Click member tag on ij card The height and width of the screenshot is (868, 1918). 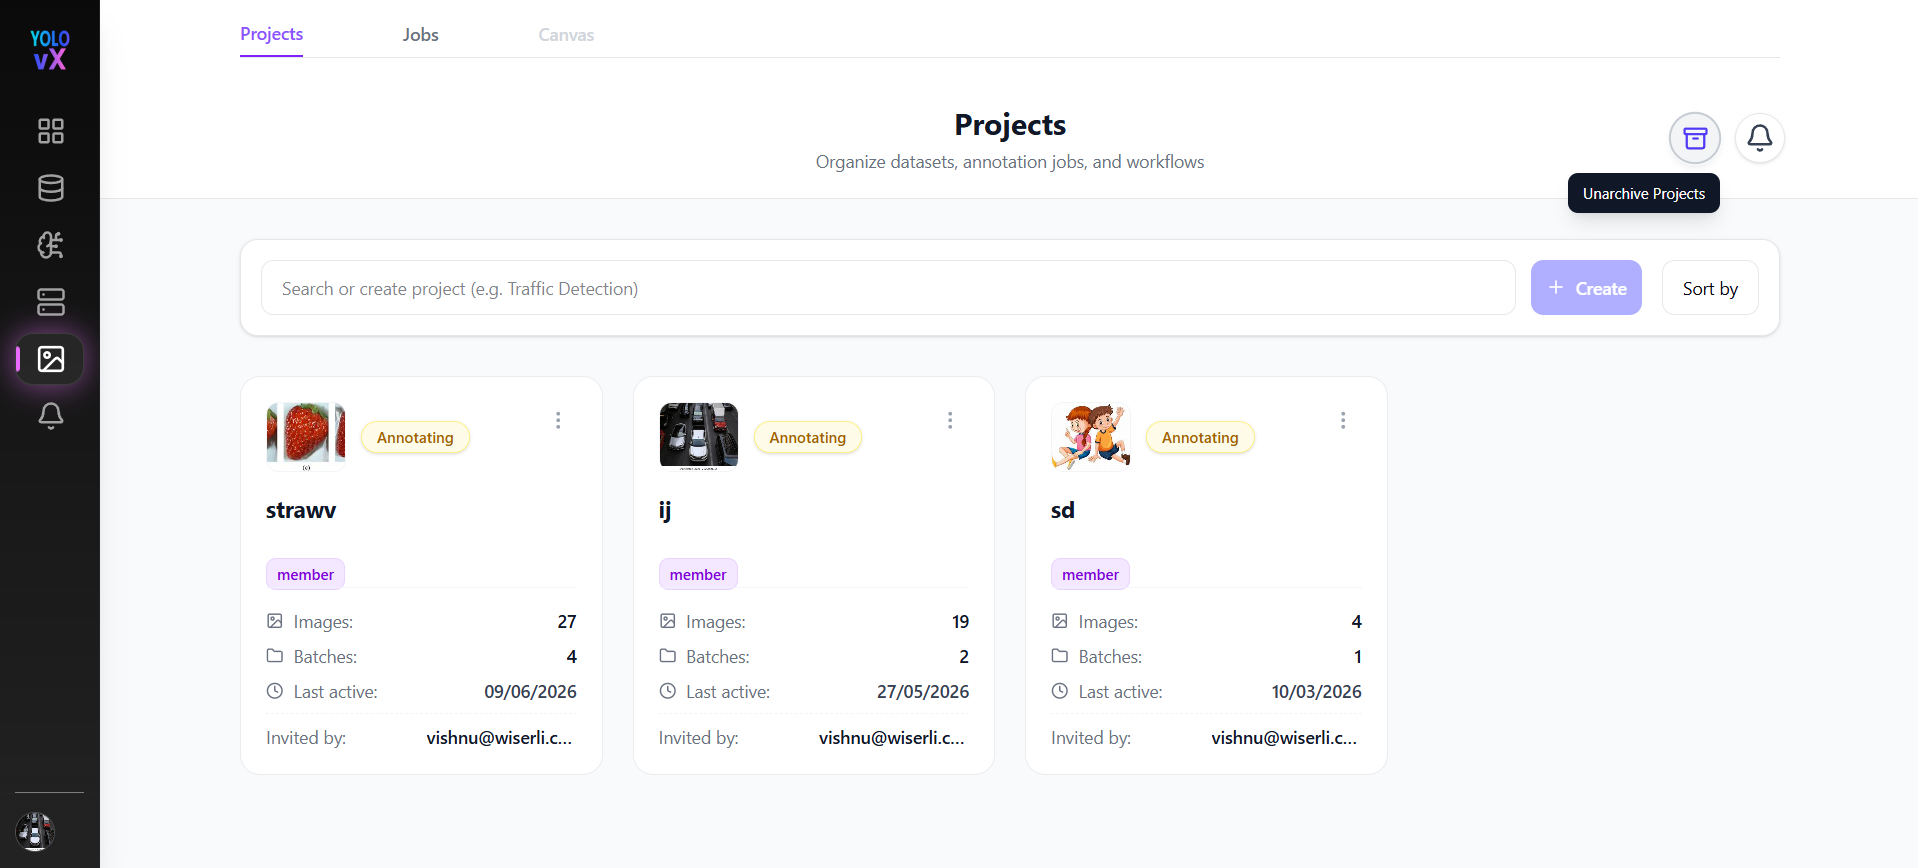[698, 574]
